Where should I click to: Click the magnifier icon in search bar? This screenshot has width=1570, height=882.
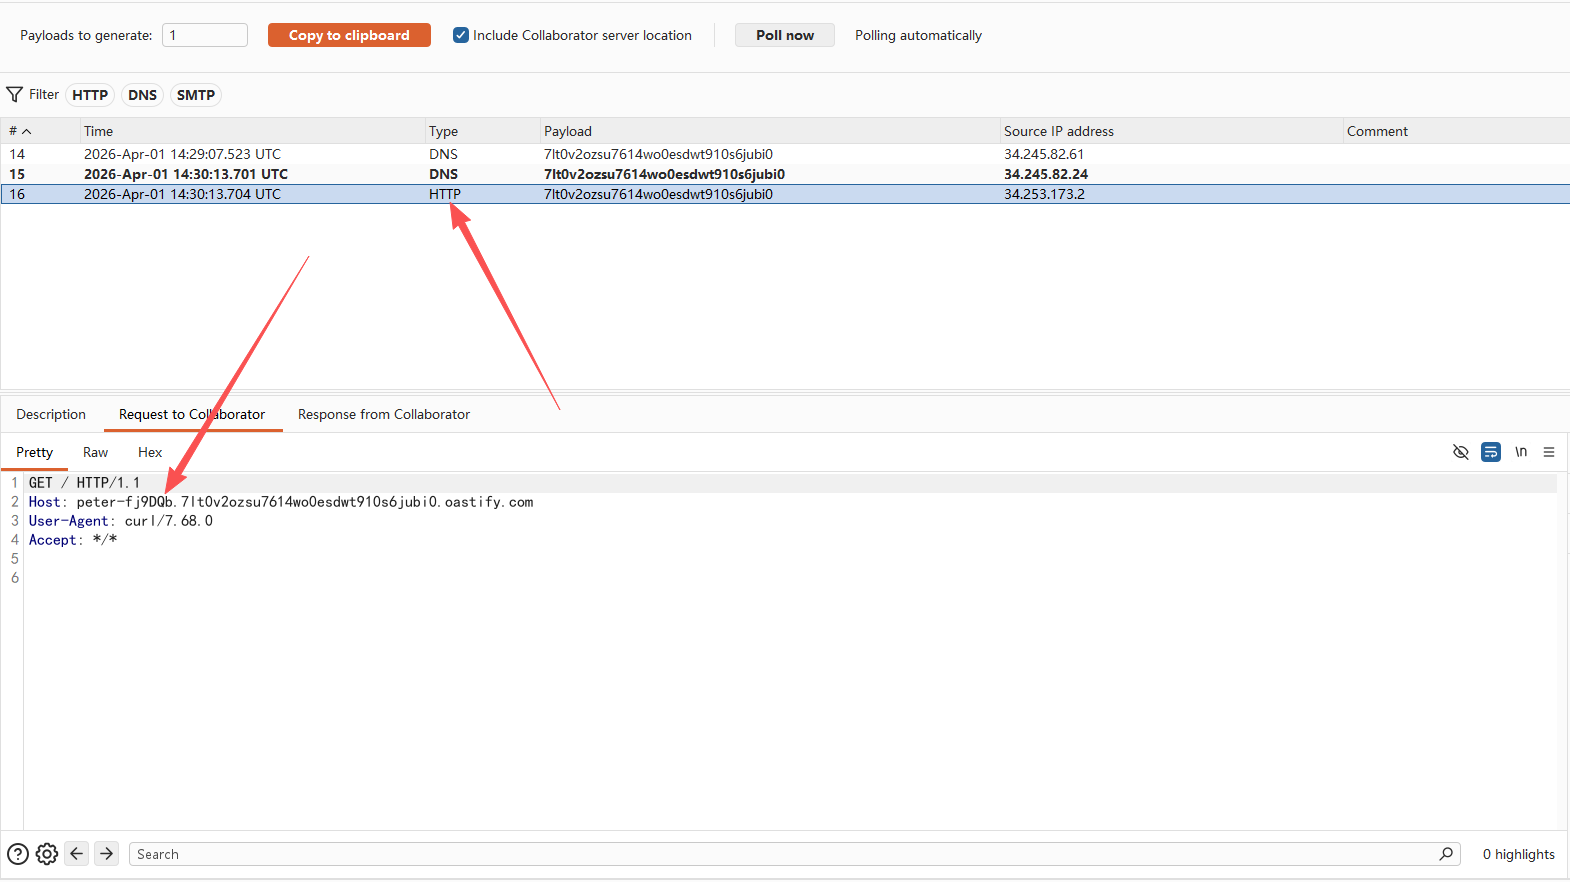tap(1446, 854)
